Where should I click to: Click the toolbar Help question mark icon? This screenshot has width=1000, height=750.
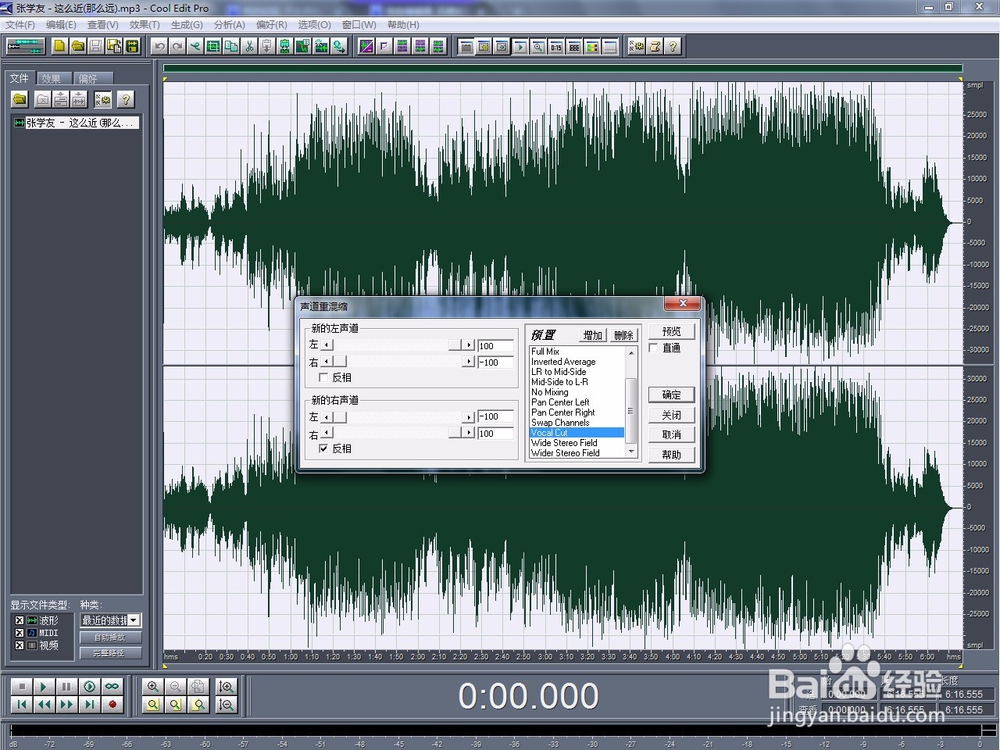point(672,46)
